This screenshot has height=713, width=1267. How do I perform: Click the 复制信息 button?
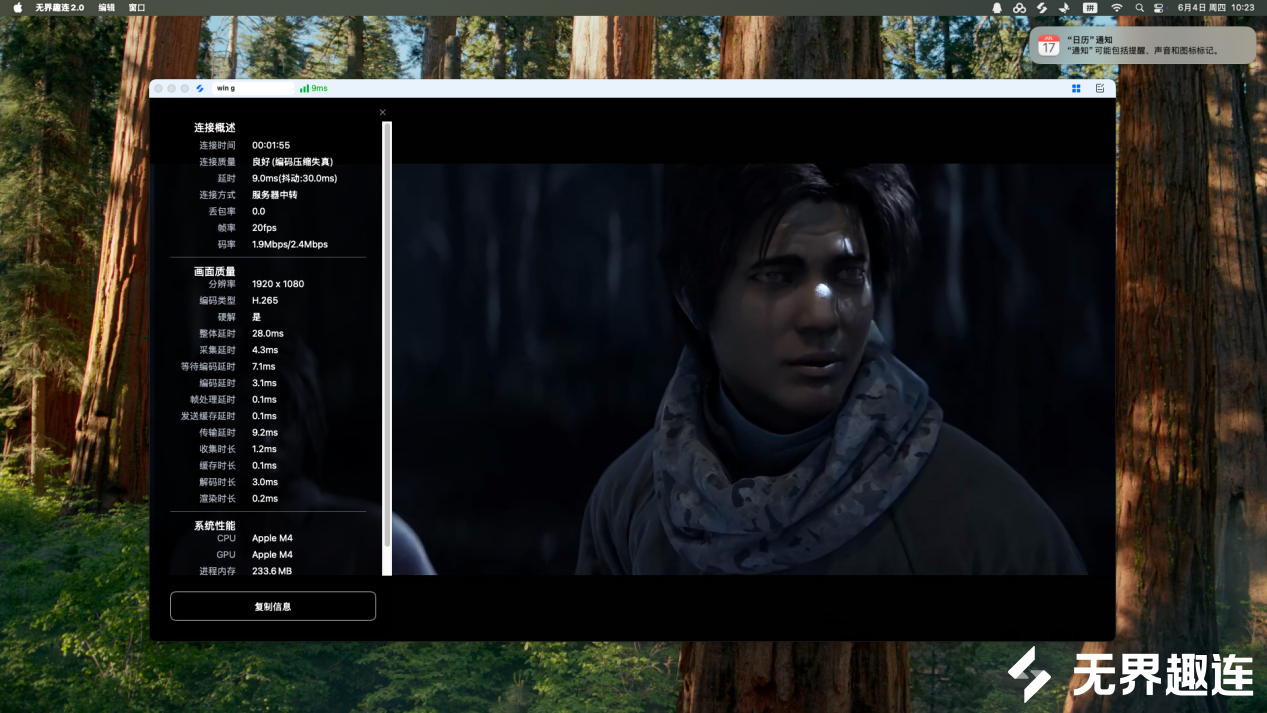(273, 606)
